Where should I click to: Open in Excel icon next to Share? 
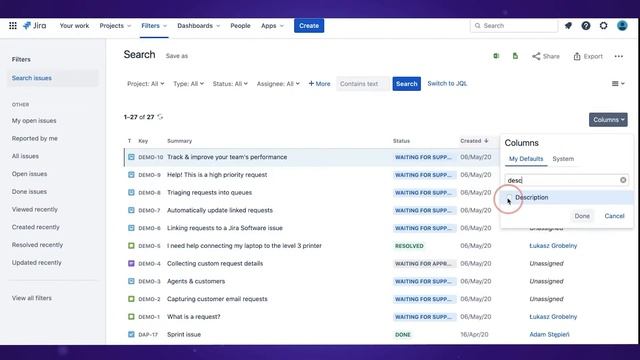point(496,56)
